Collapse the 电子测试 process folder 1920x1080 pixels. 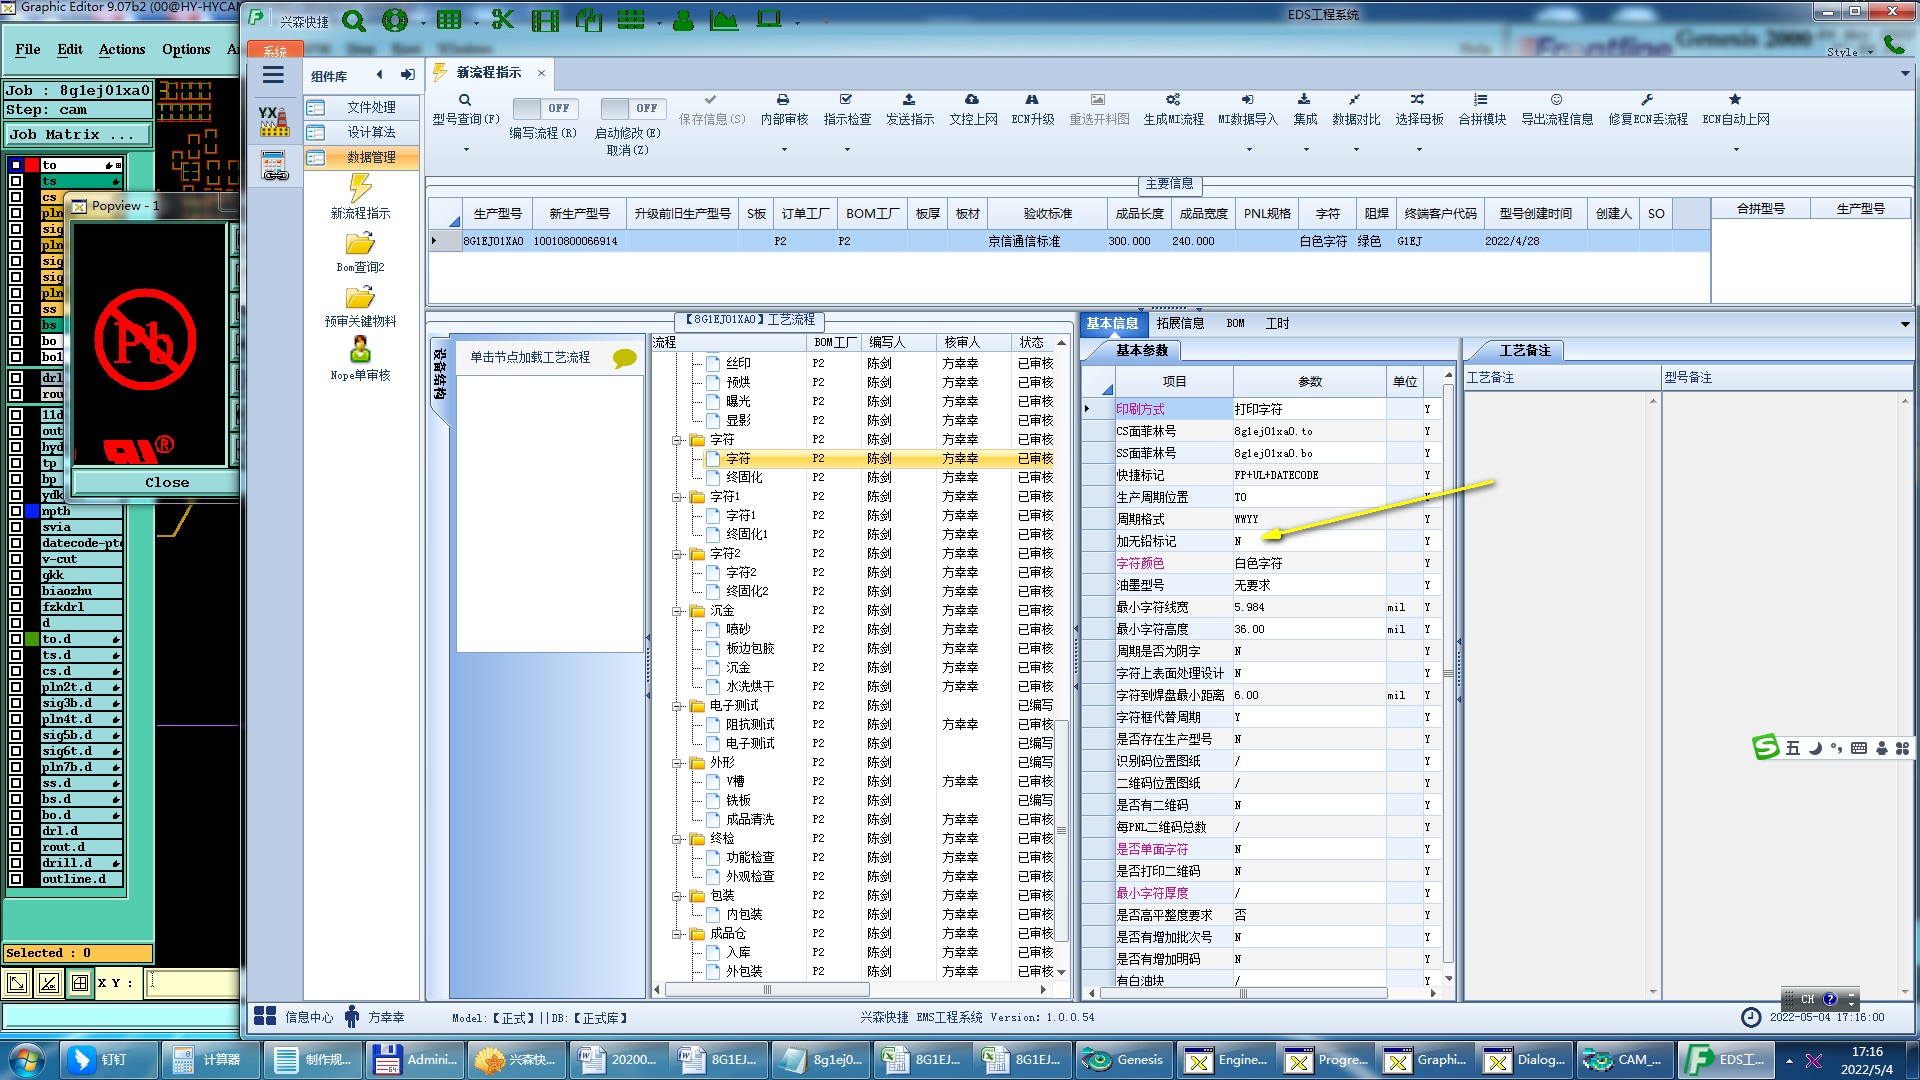click(x=678, y=706)
